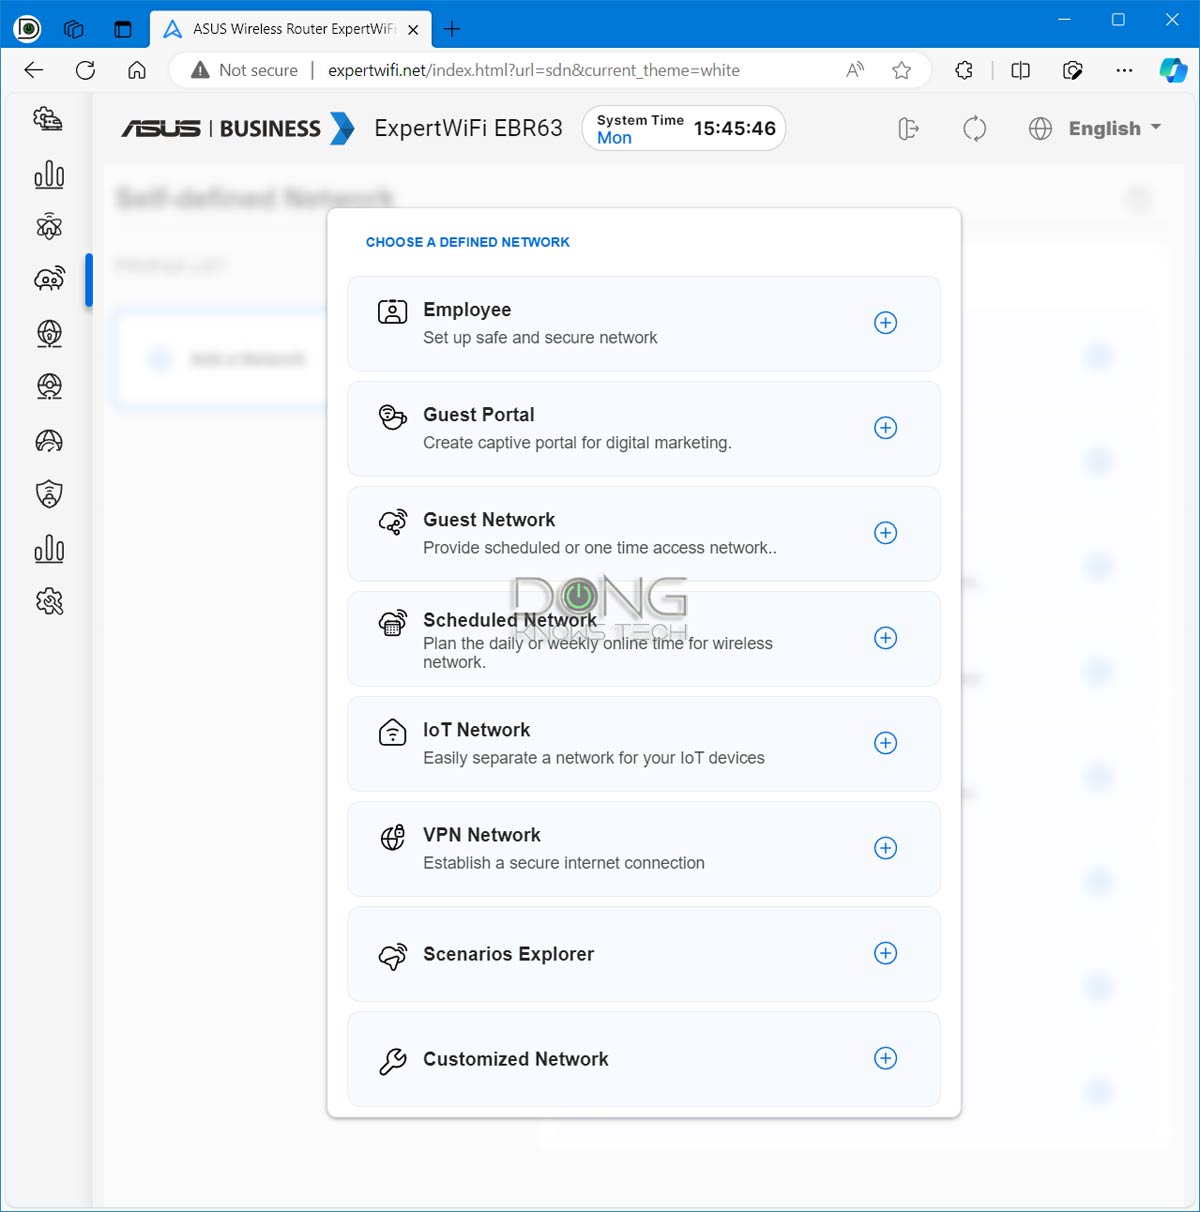Viewport: 1200px width, 1212px height.
Task: Click 'Create captive portal for digital marketing' text
Action: coord(577,443)
